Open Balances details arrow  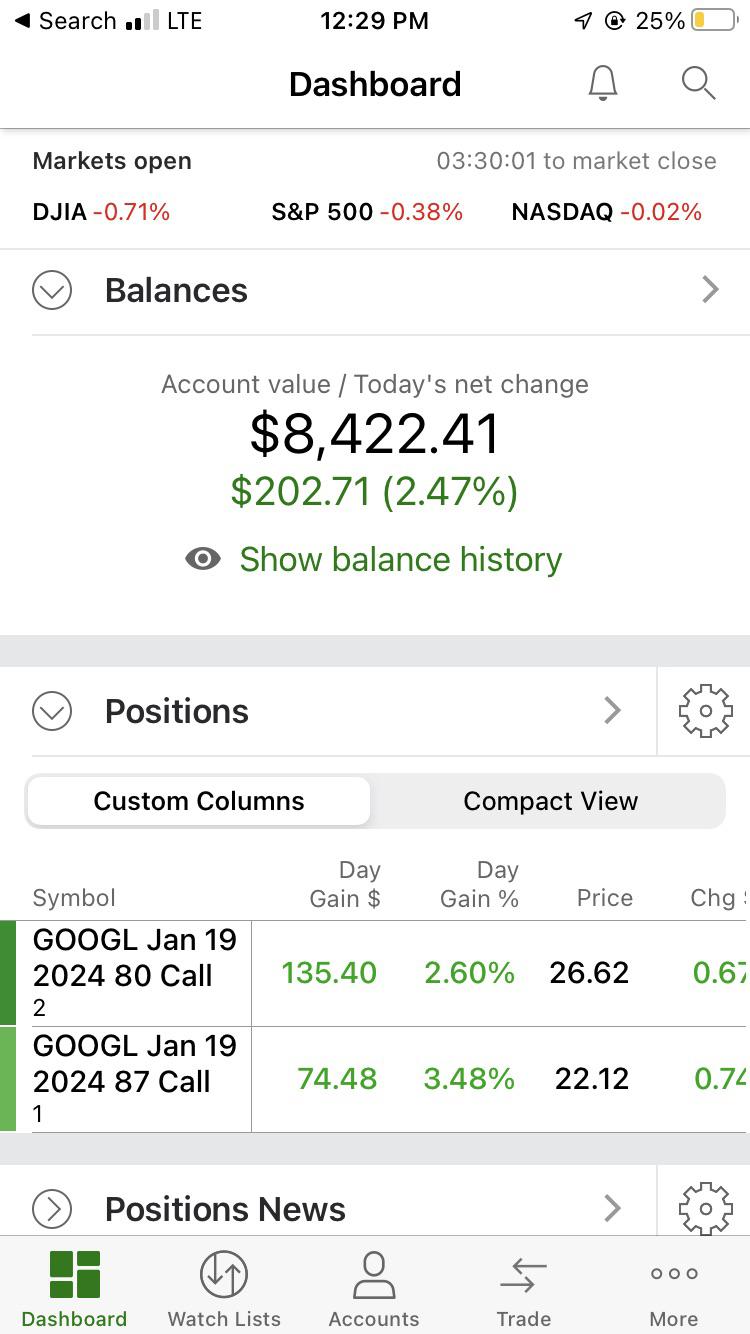[710, 290]
